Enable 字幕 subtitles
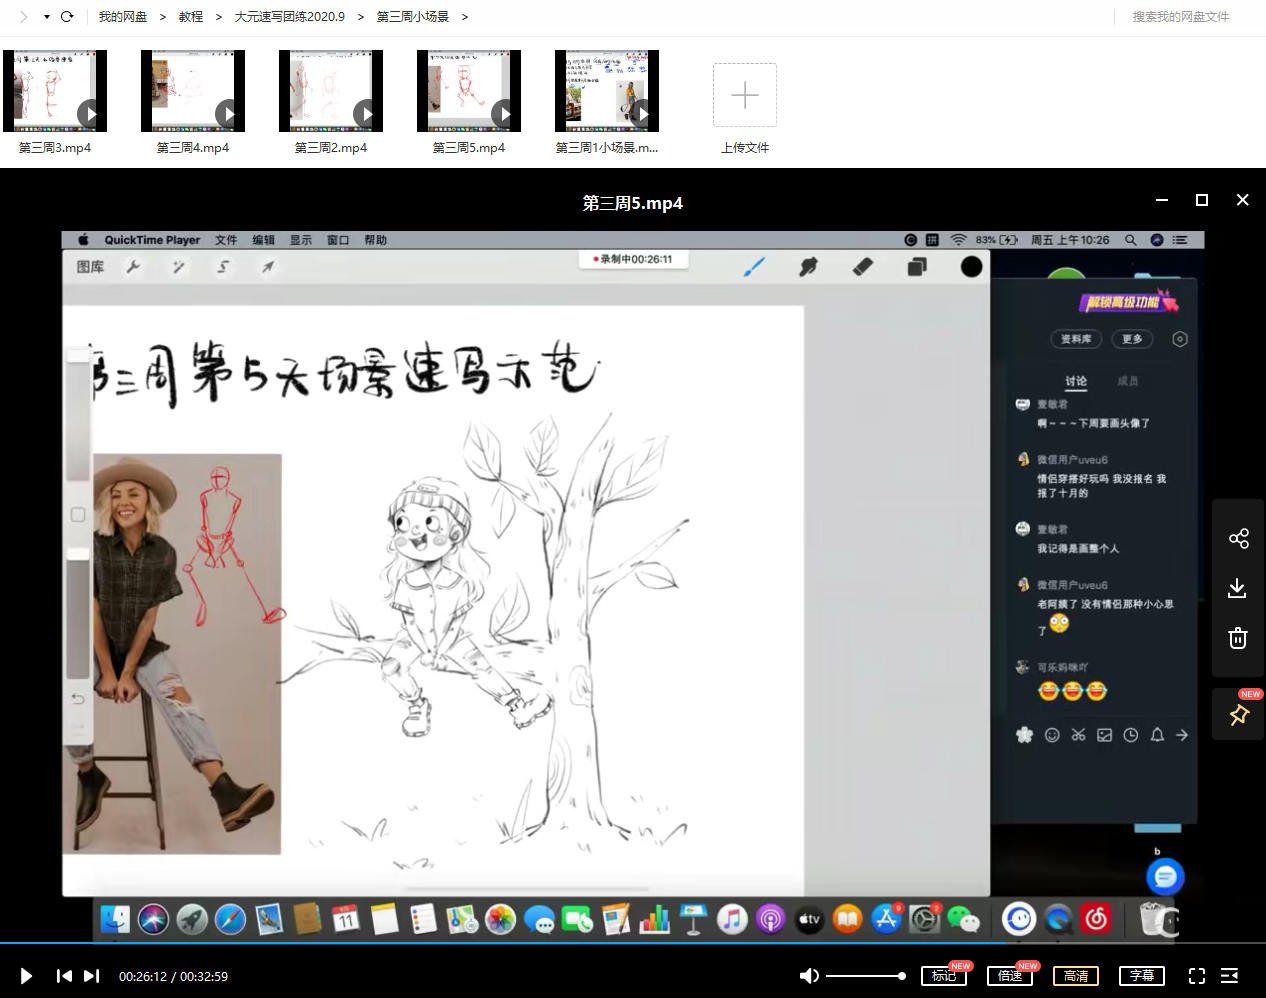 point(1142,975)
